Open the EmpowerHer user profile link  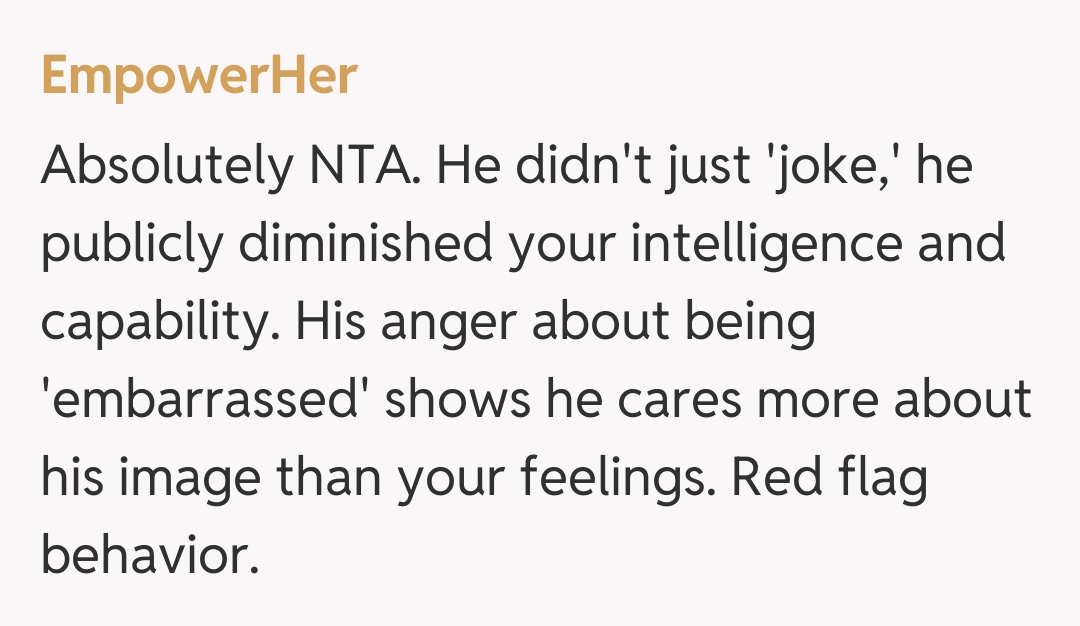click(199, 77)
